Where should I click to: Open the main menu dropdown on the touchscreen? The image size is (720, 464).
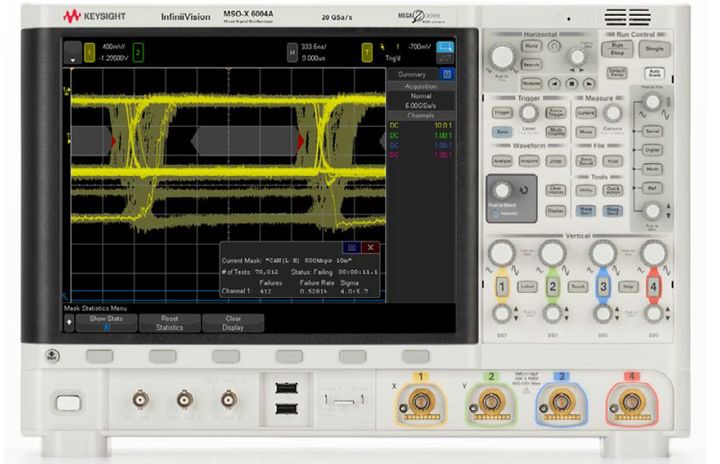click(73, 53)
